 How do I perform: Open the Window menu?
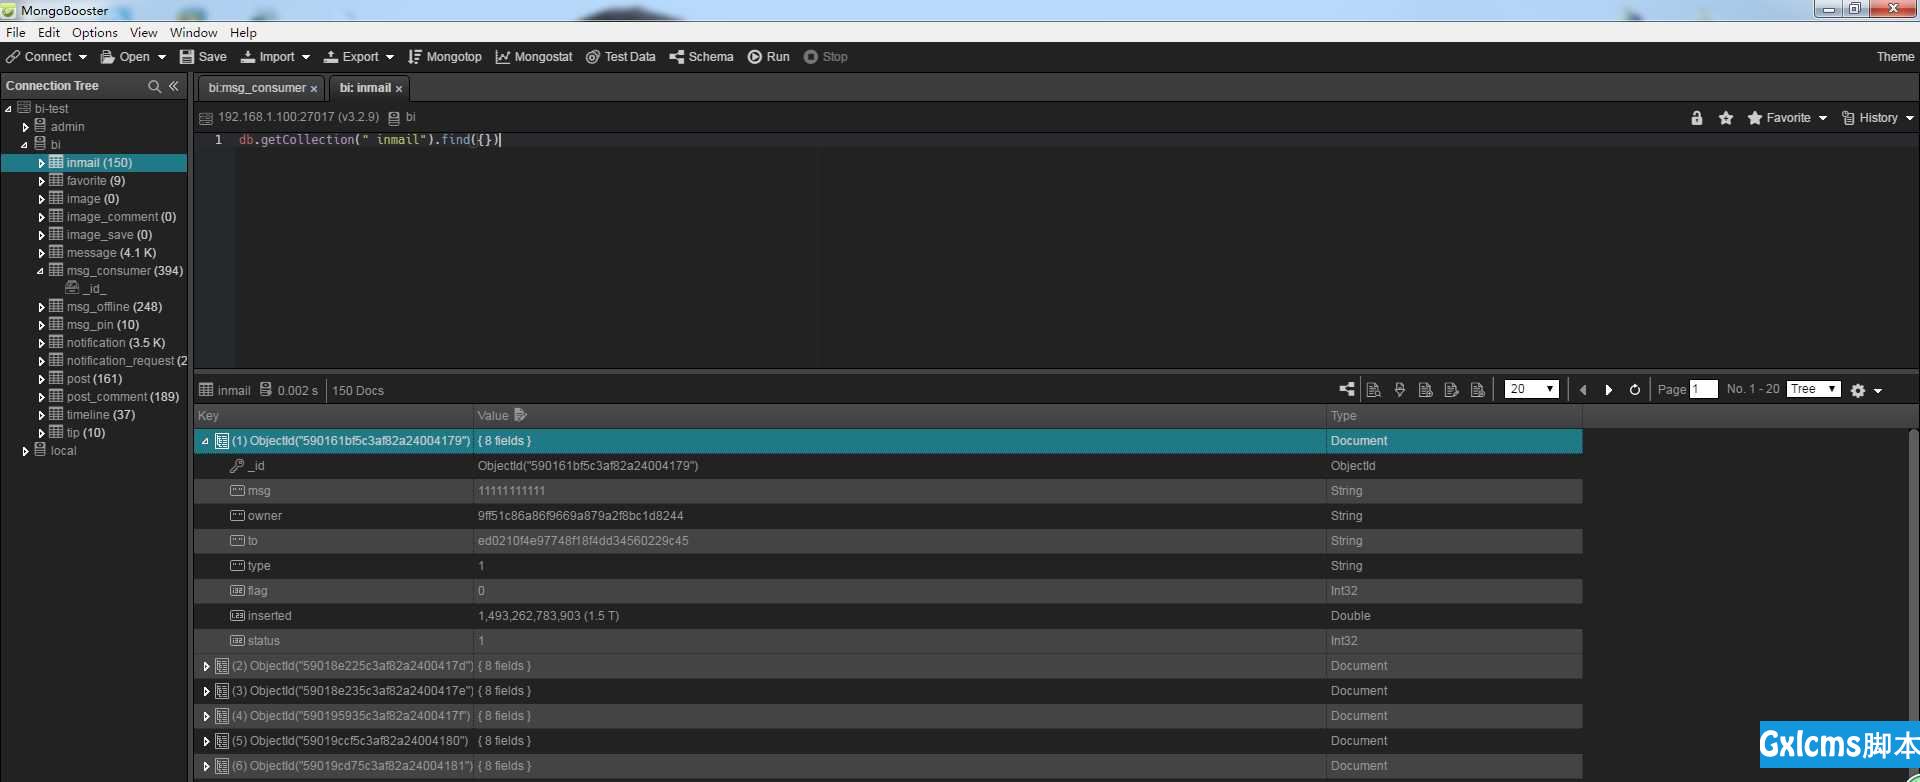point(194,32)
